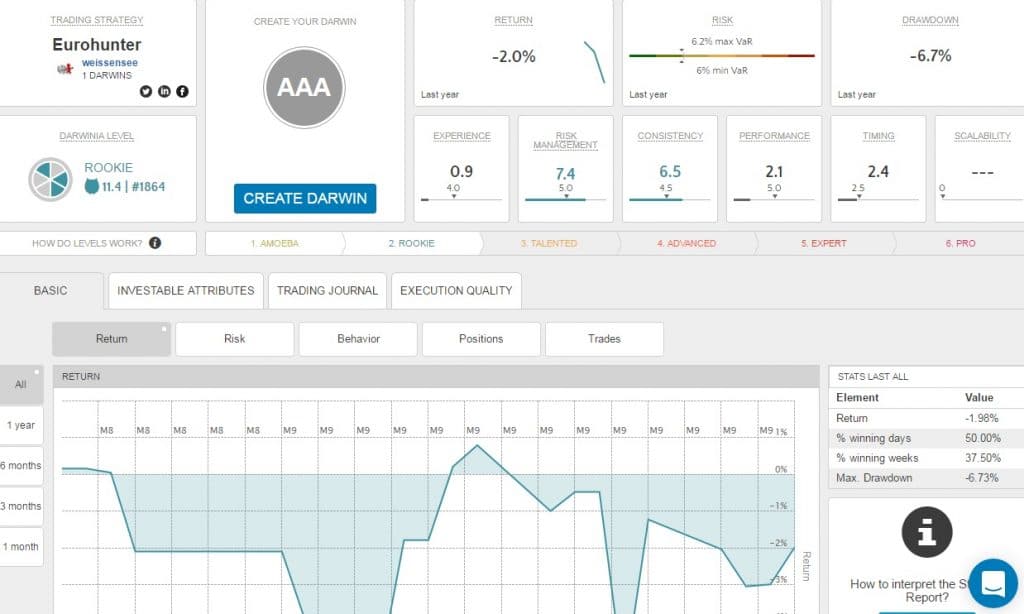Select the All time range option
Screen dimensions: 1024x614
click(21, 384)
